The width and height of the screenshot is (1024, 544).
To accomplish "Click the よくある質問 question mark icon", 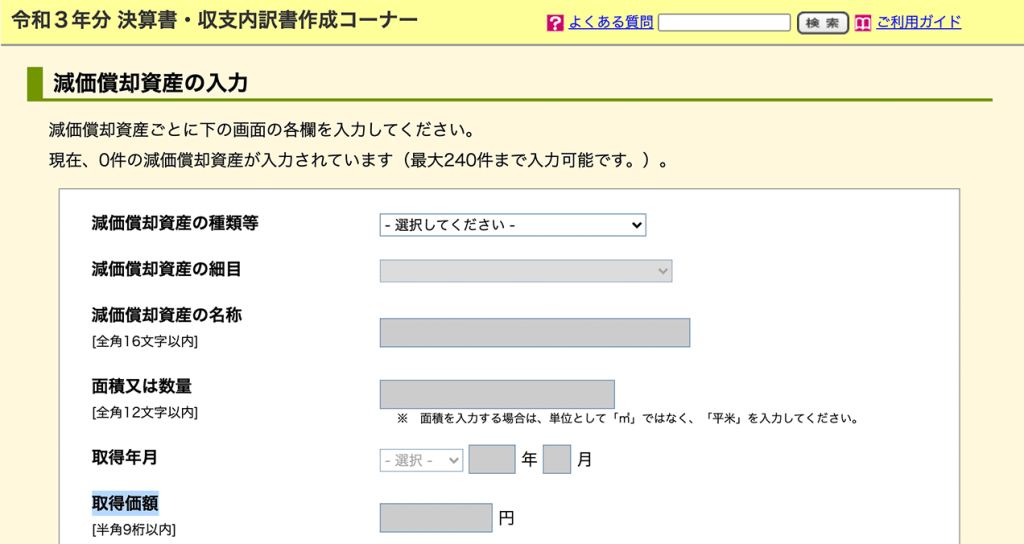I will (x=556, y=23).
